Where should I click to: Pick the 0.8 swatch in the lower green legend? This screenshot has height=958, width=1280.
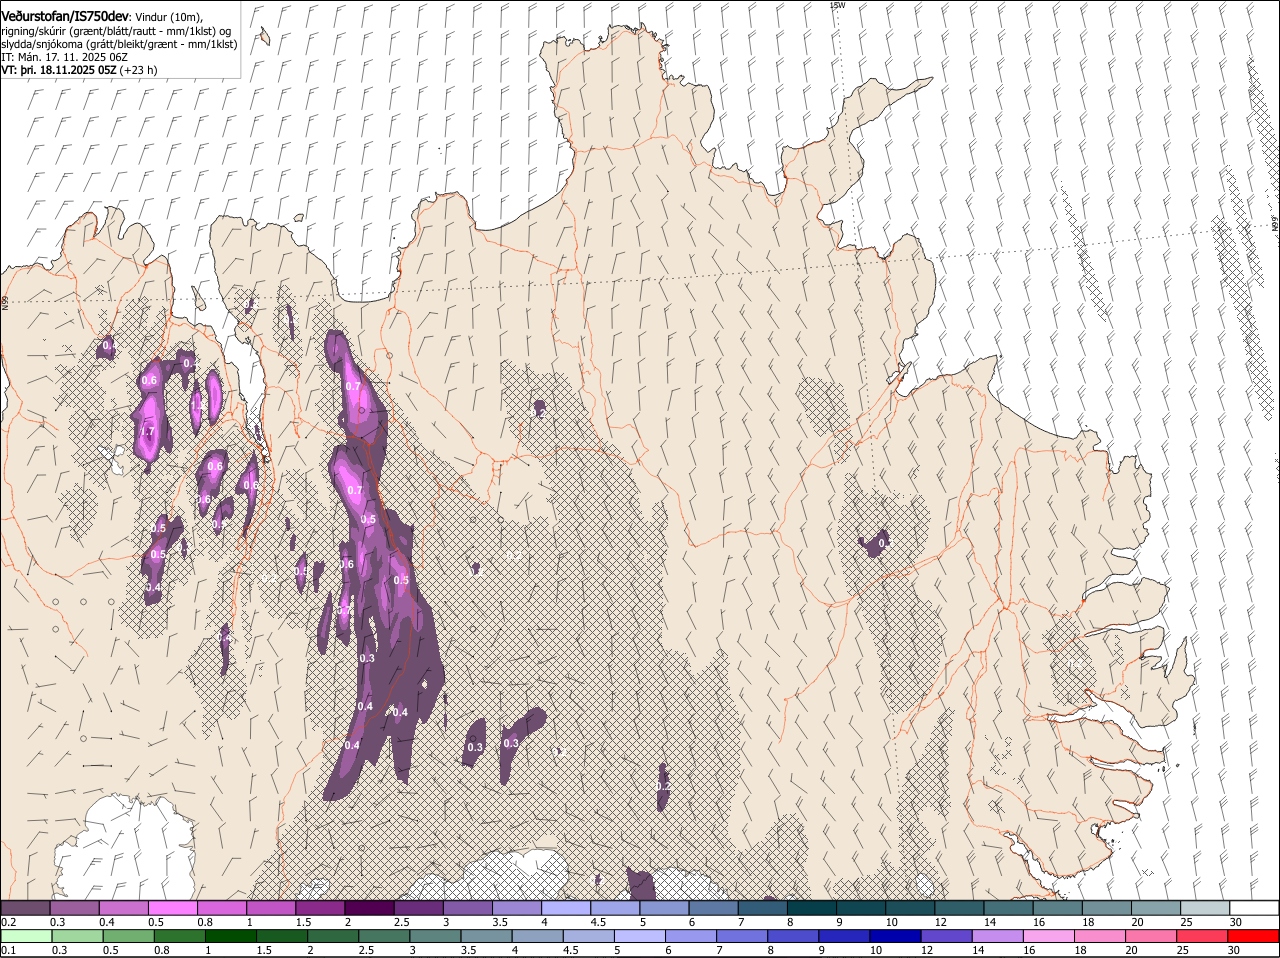pyautogui.click(x=179, y=936)
